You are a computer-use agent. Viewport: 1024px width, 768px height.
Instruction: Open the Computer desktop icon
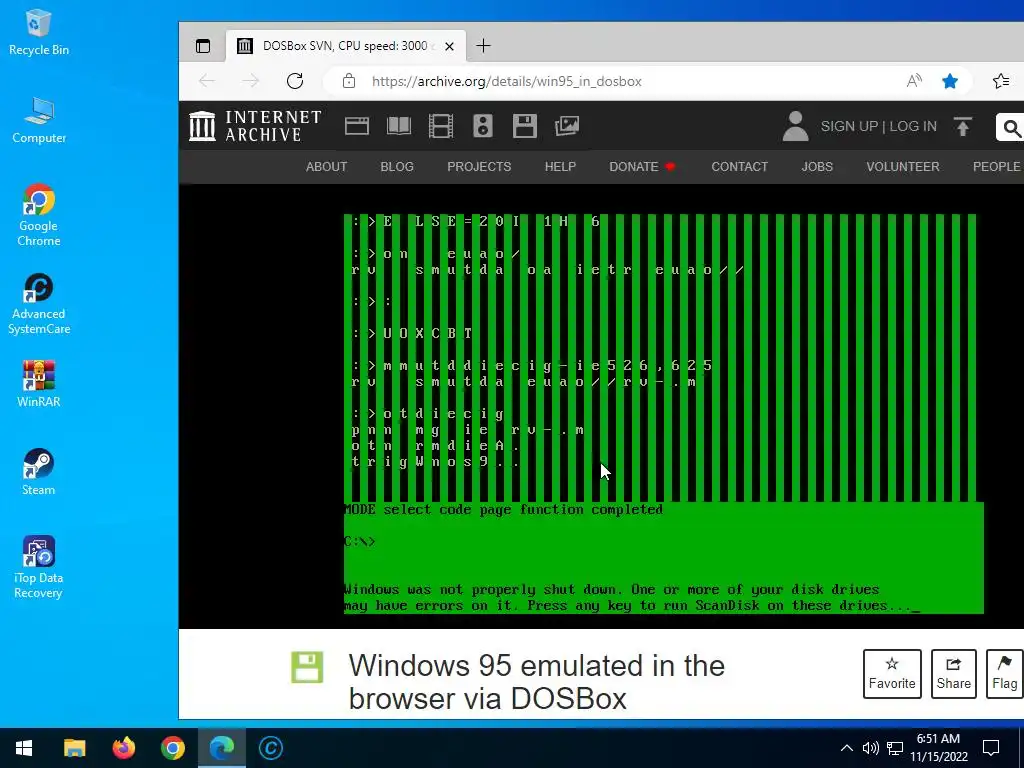tap(39, 120)
